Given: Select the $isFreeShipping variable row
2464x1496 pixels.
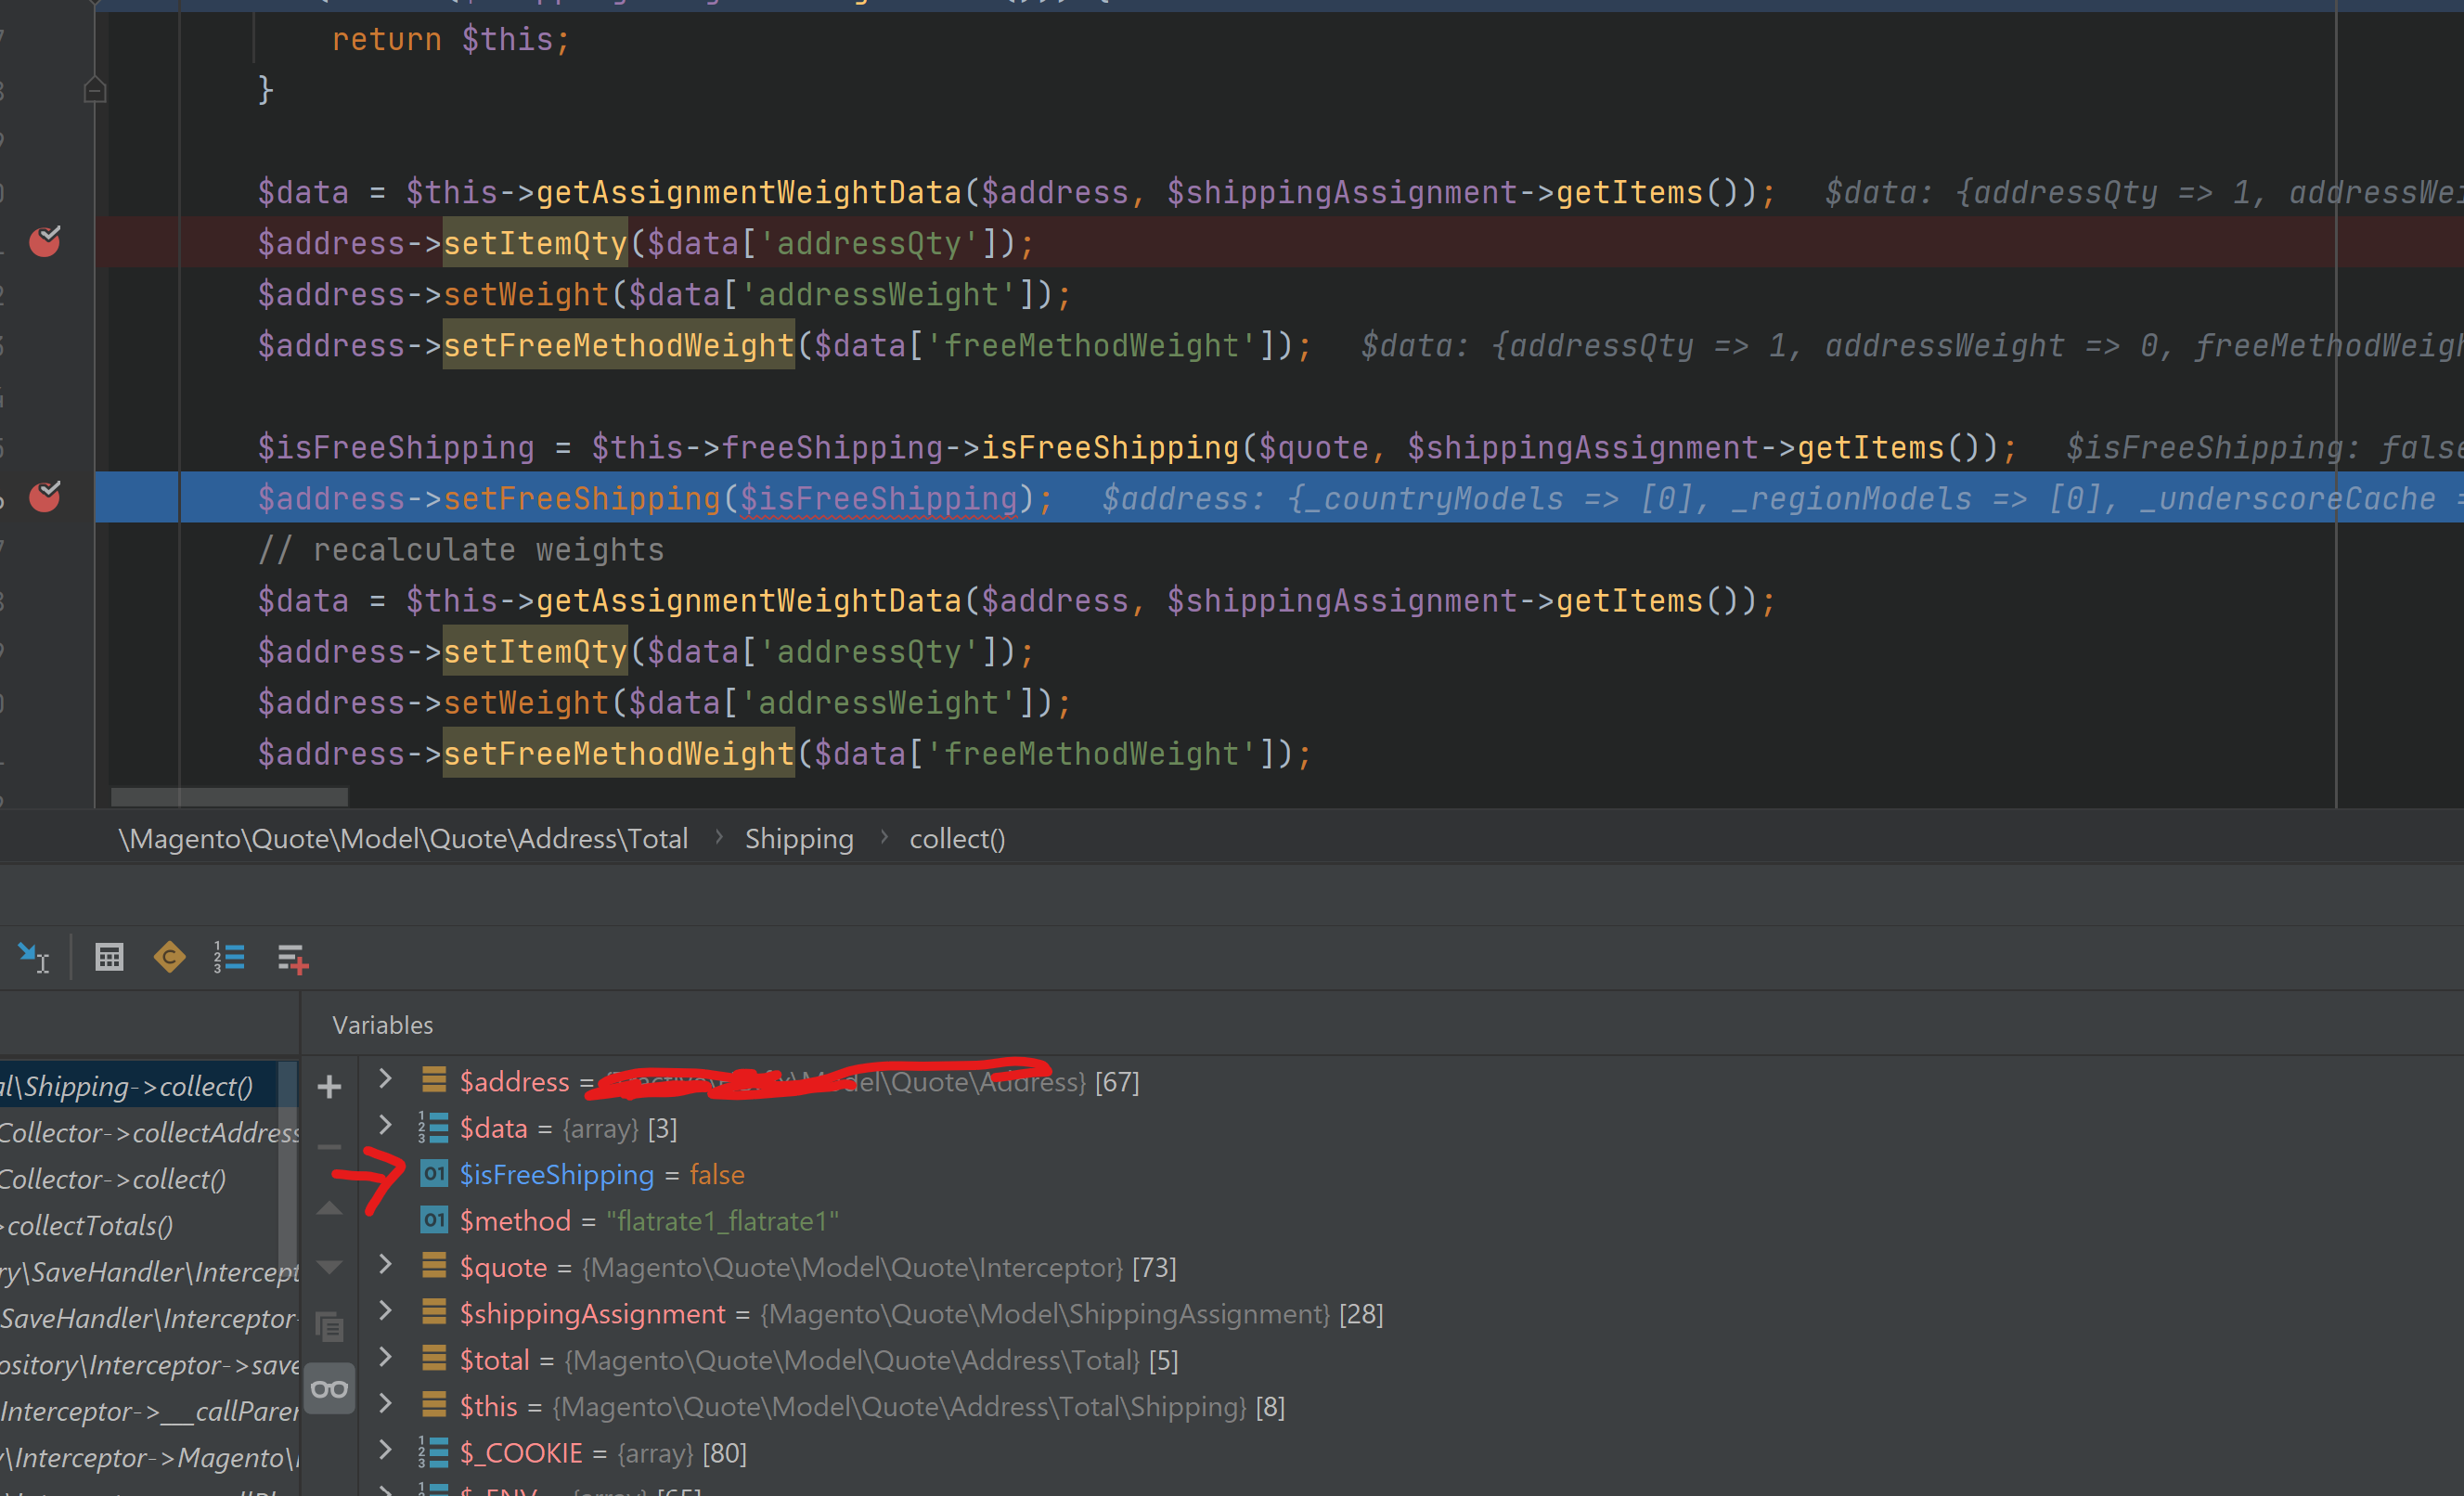Looking at the screenshot, I should [556, 1175].
